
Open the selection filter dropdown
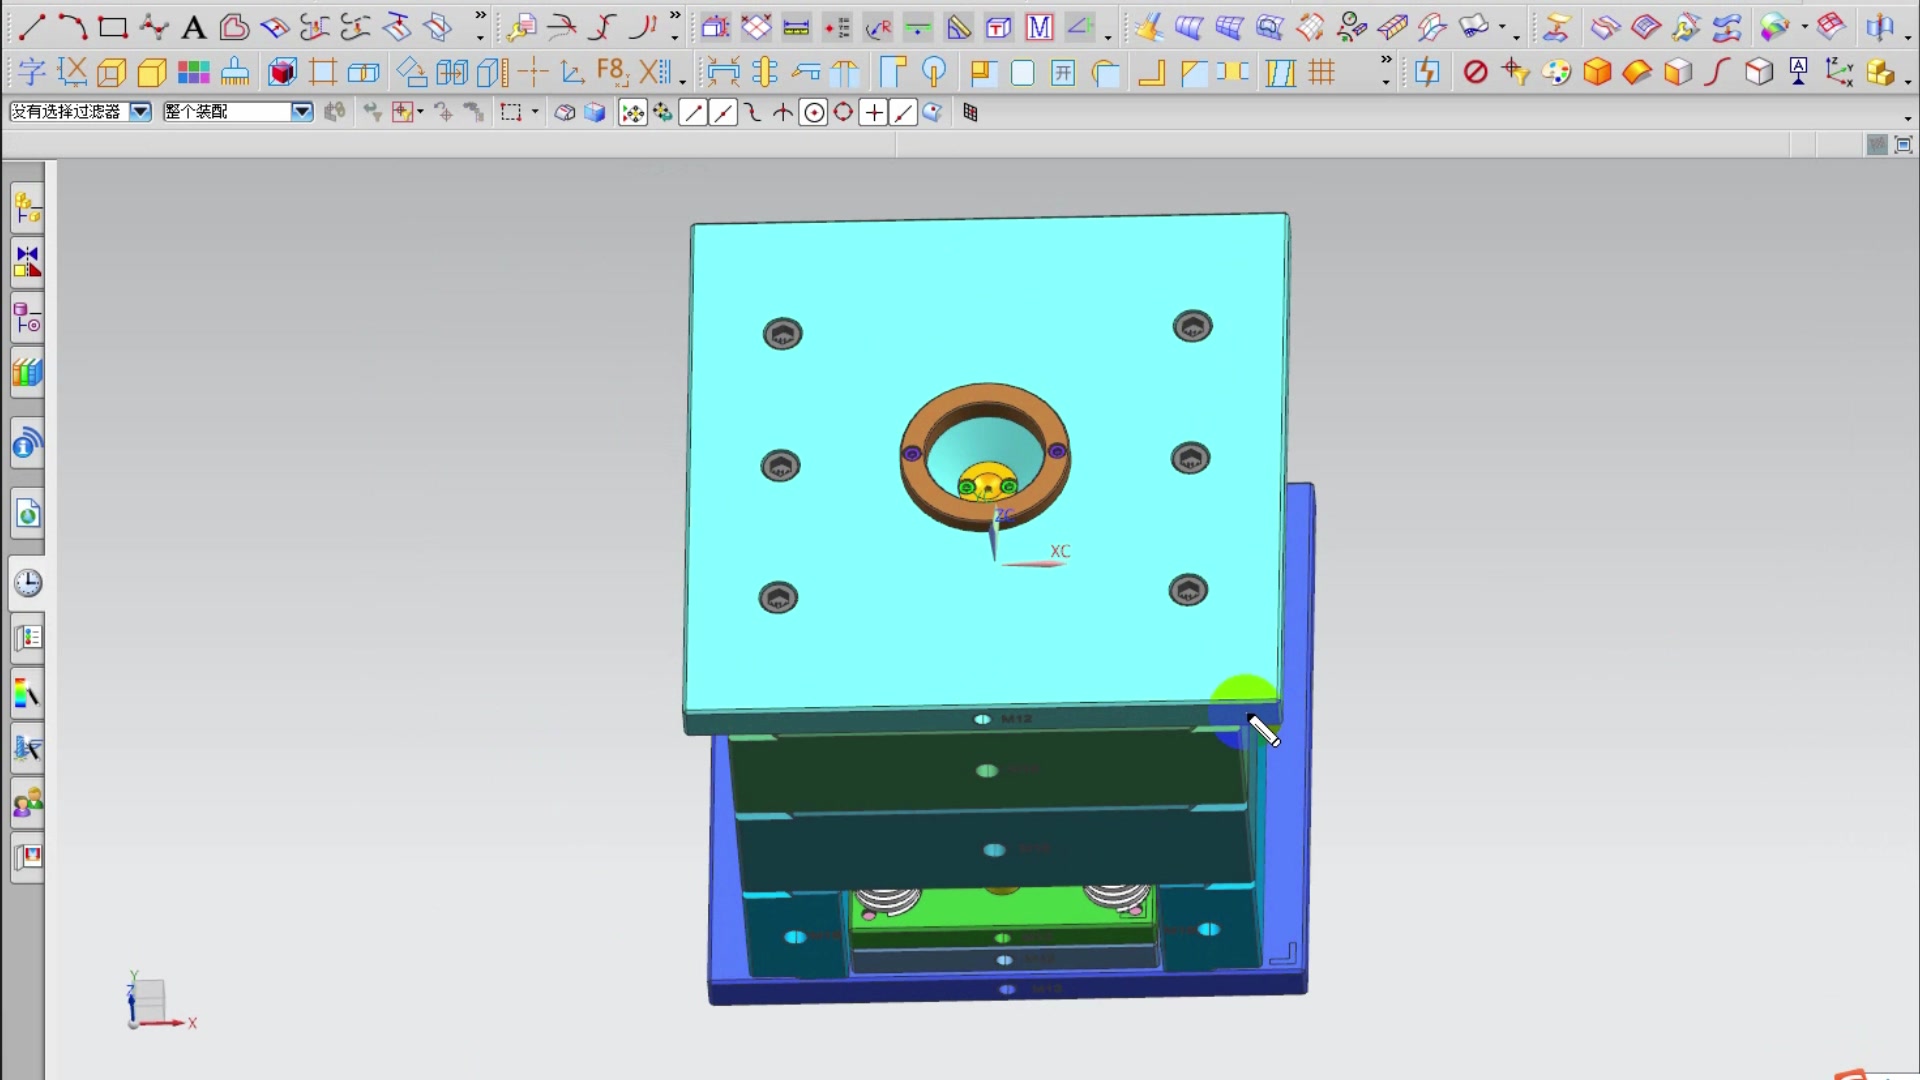pos(141,112)
